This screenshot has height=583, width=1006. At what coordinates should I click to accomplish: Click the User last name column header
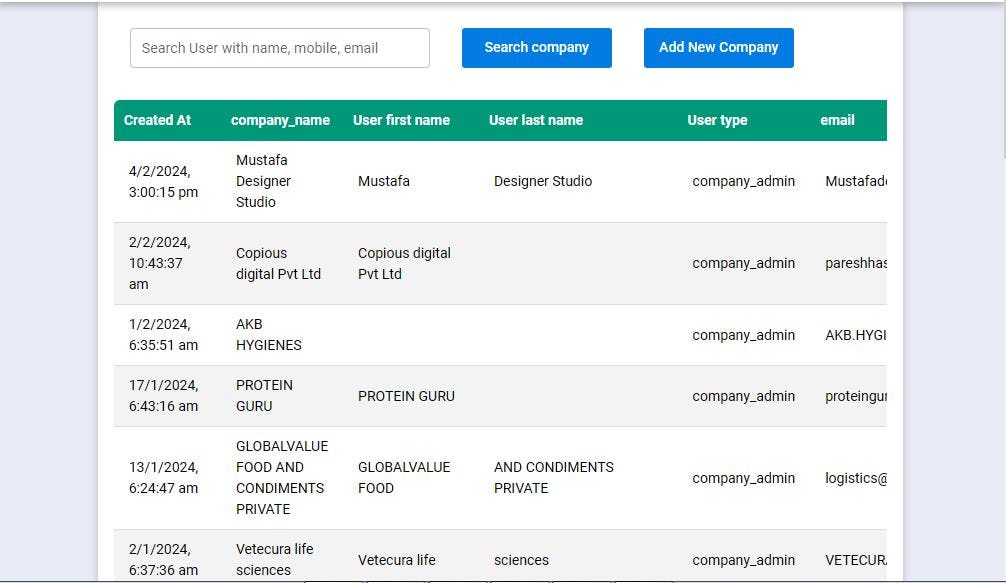536,120
